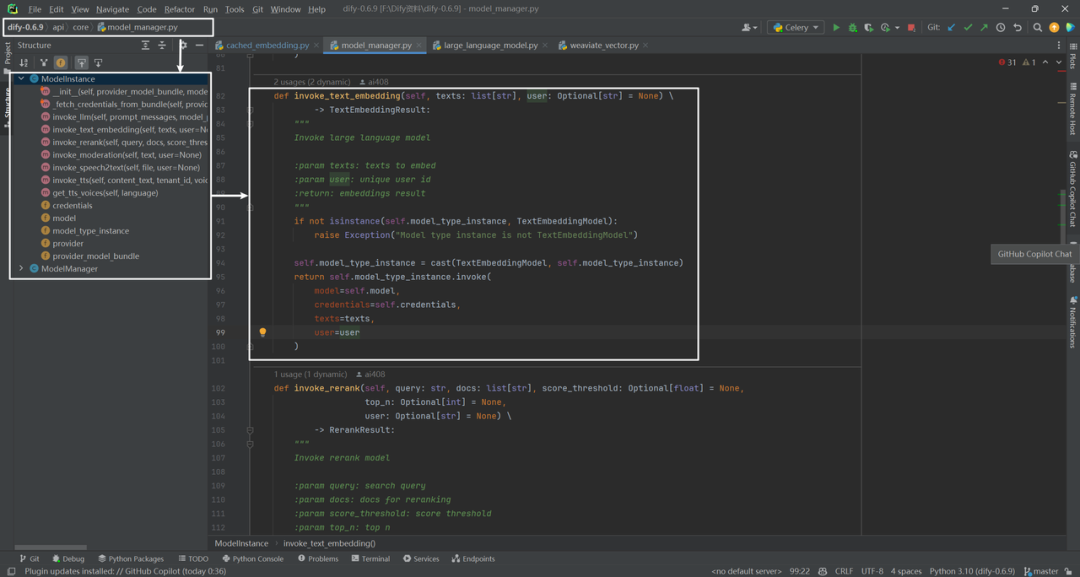Run the Celery configuration

click(836, 28)
